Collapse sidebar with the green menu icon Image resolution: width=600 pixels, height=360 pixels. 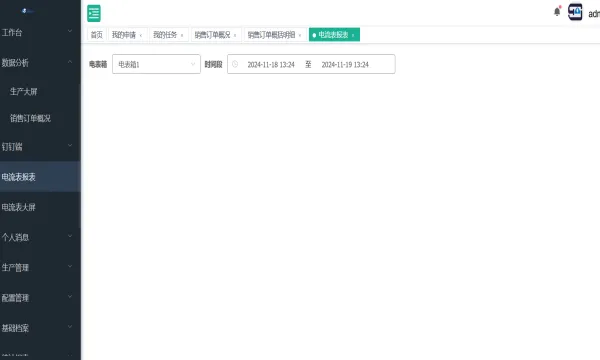(x=94, y=13)
